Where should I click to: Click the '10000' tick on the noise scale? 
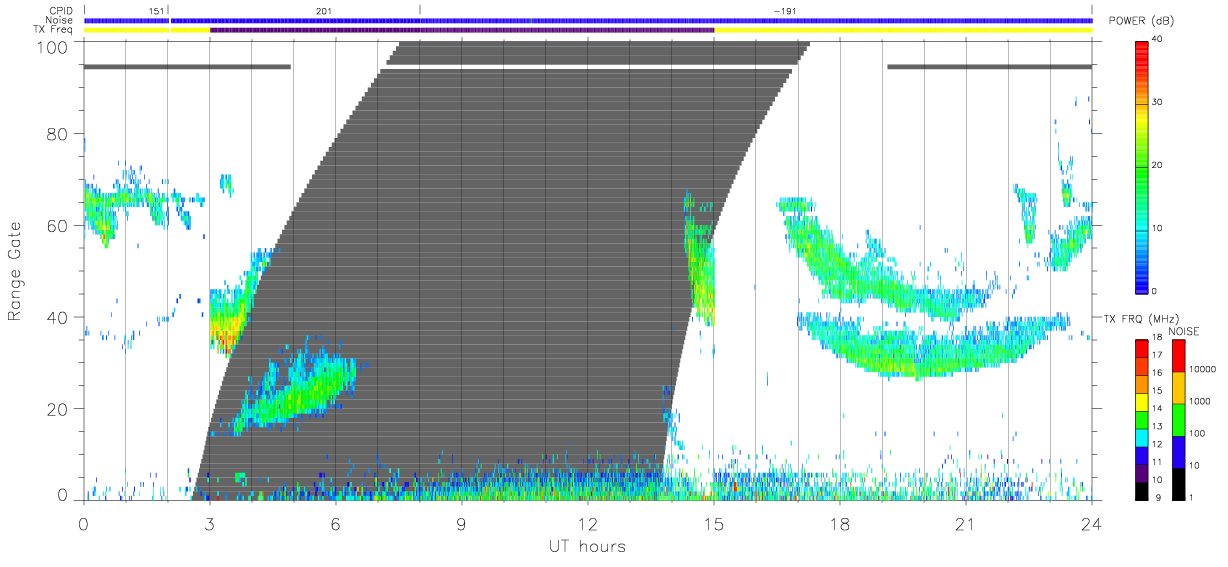click(x=1203, y=369)
